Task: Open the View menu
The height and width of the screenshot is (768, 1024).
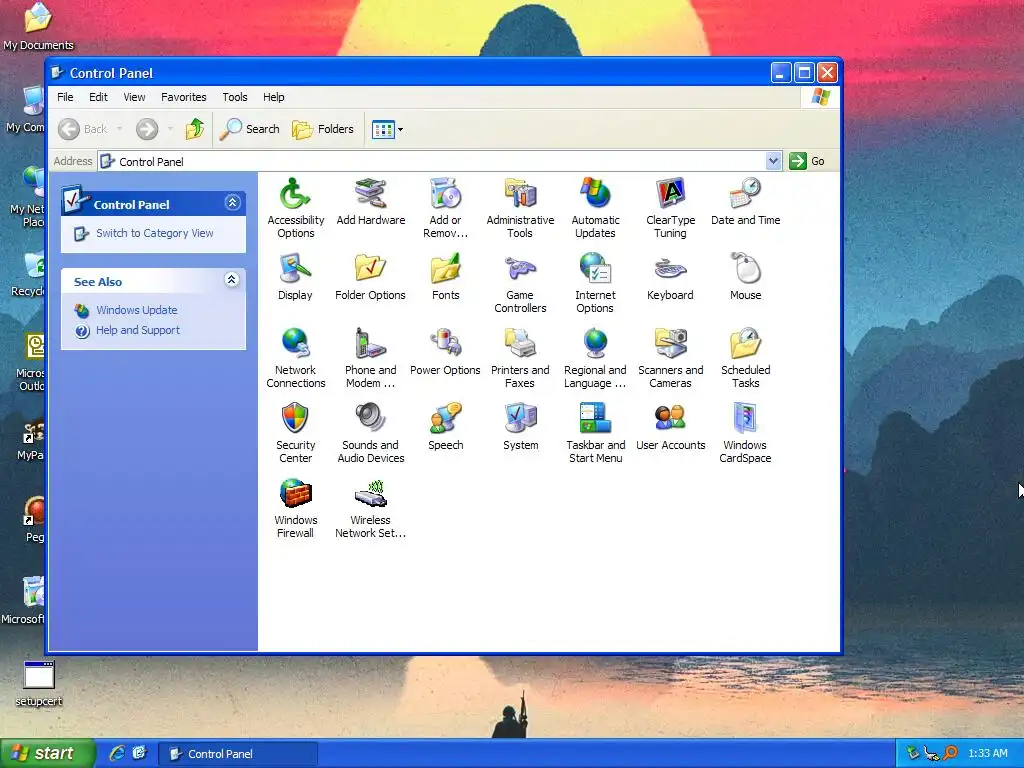Action: coord(135,97)
